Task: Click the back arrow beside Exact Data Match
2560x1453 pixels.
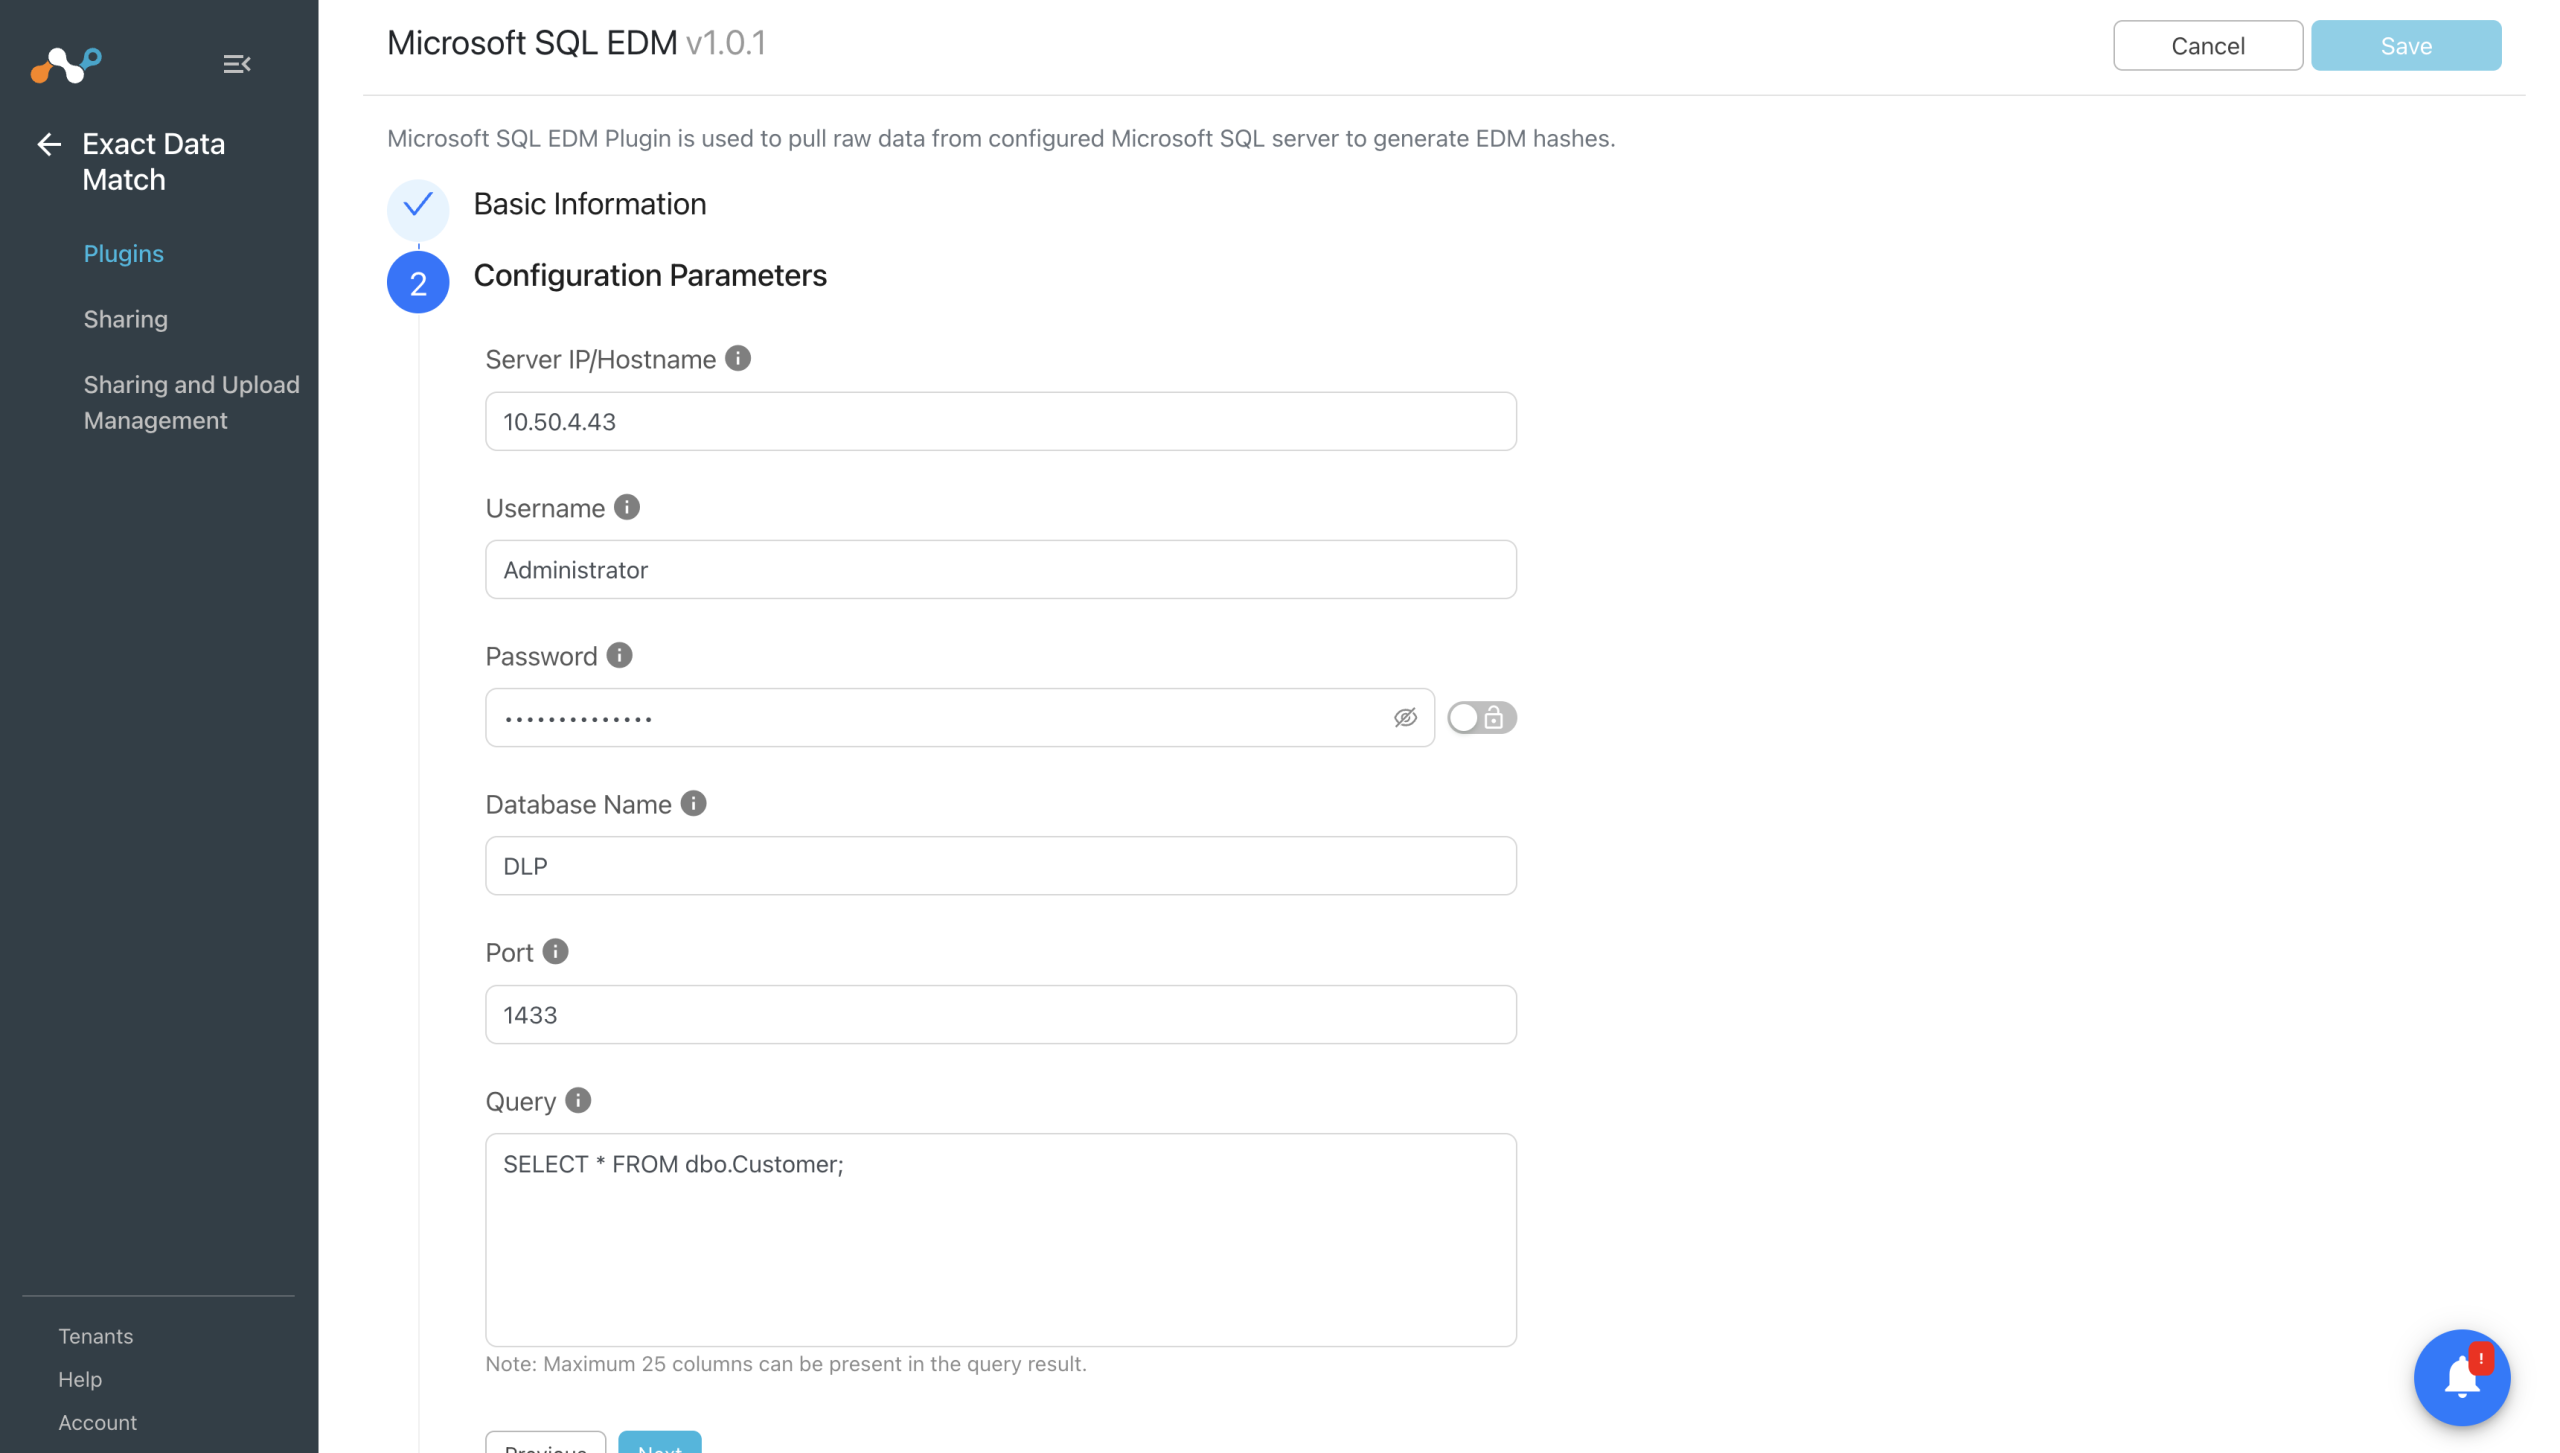Action: pos(48,144)
